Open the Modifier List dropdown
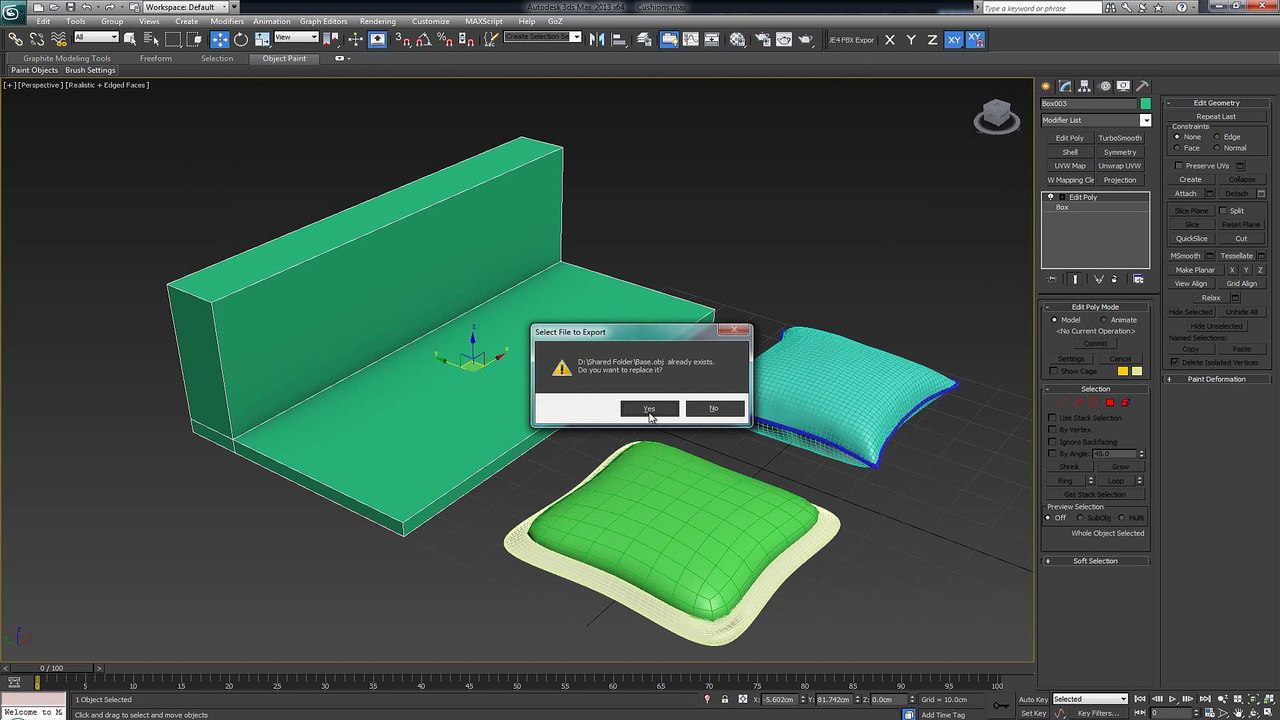1280x720 pixels. pos(1096,120)
